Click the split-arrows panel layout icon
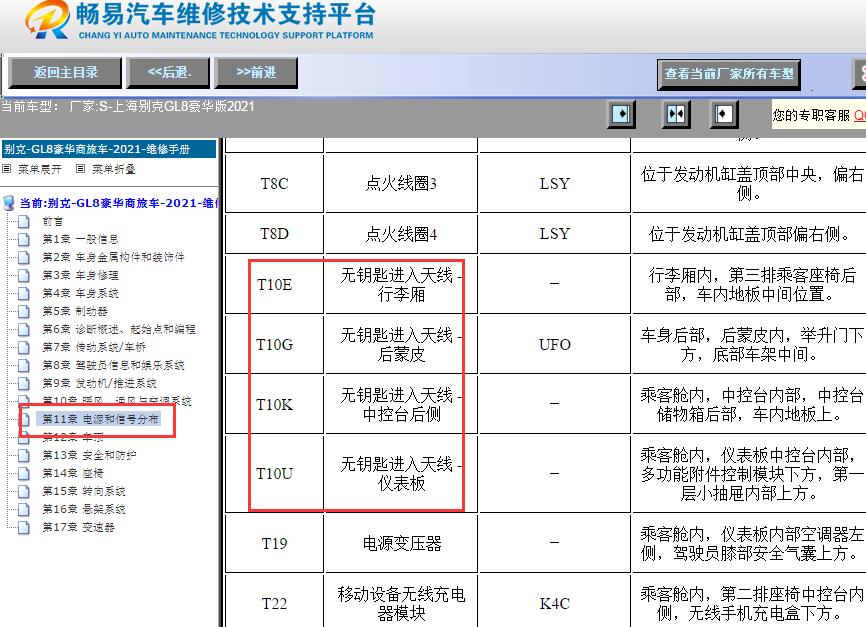 pos(676,114)
